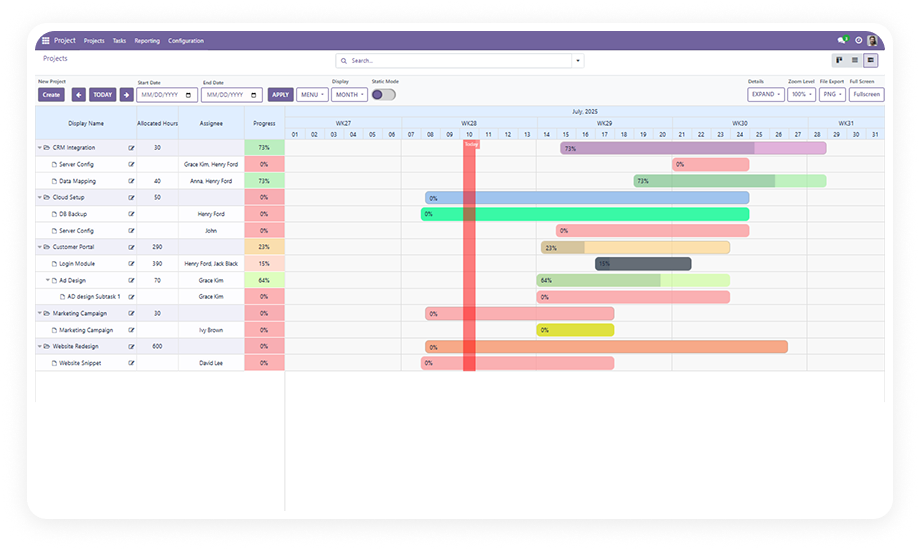This screenshot has height=550, width=920.
Task: Open the user avatar menu
Action: pyautogui.click(x=872, y=41)
